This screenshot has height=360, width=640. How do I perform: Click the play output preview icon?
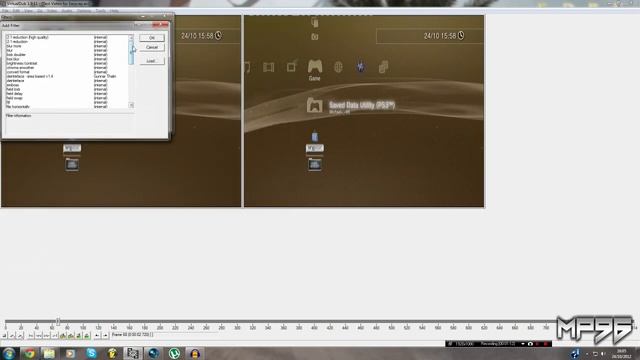tap(20, 335)
